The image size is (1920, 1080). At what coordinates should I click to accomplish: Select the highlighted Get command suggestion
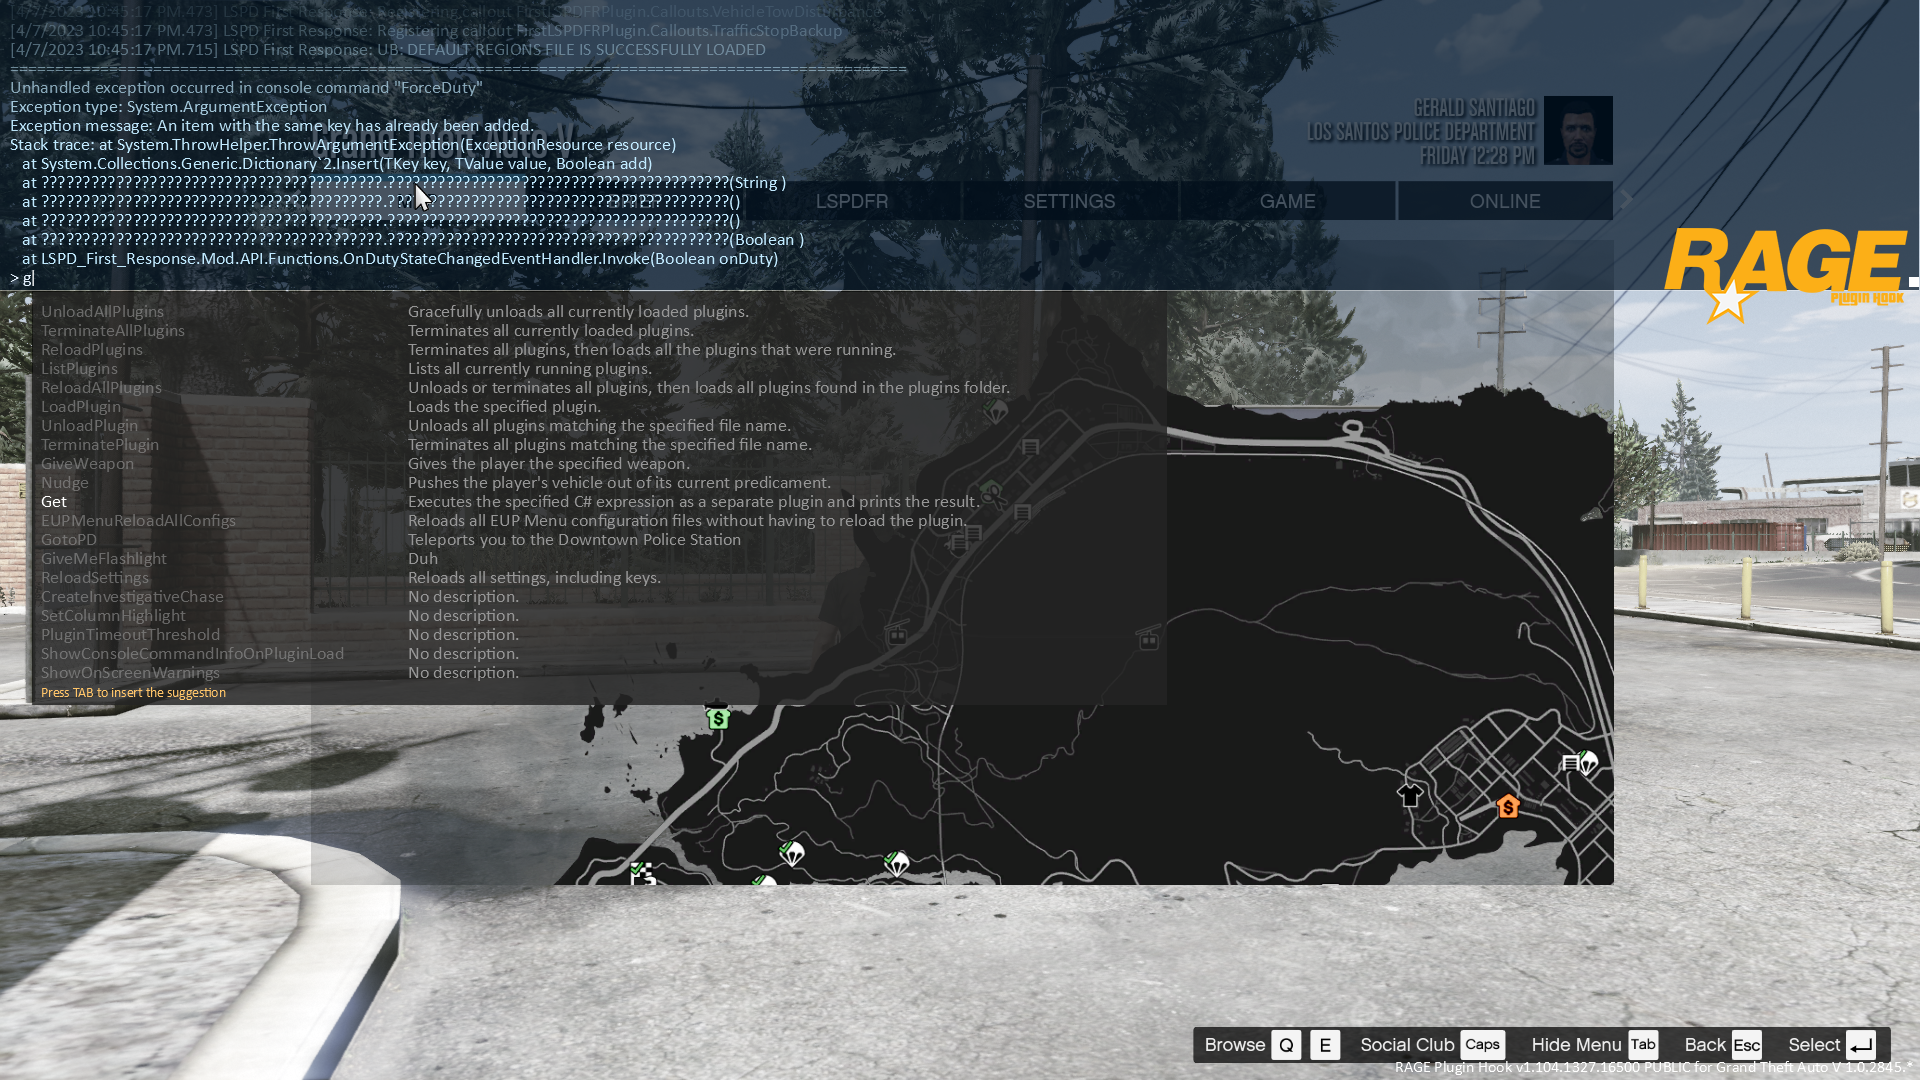[x=54, y=502]
